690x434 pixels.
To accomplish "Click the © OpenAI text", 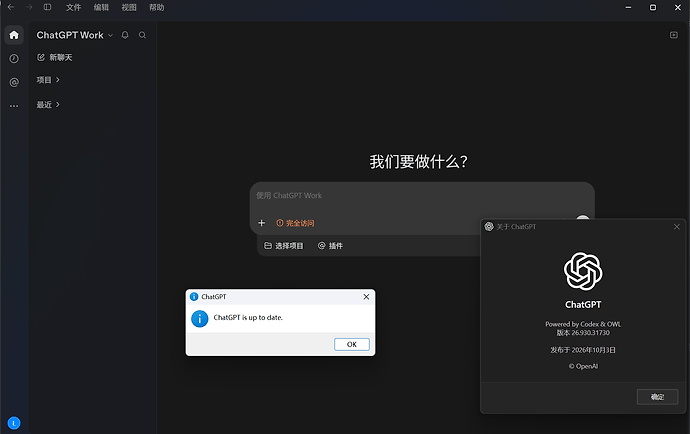I will (583, 366).
